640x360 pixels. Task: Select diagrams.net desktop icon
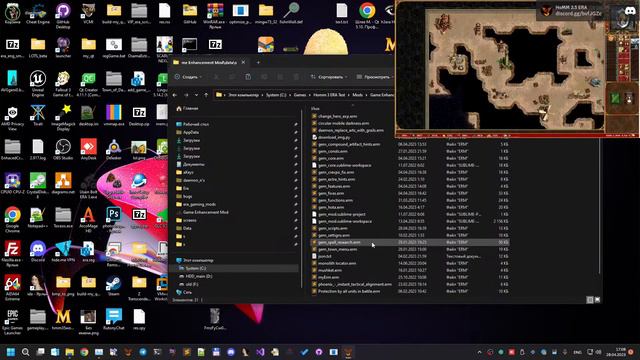coord(63,183)
